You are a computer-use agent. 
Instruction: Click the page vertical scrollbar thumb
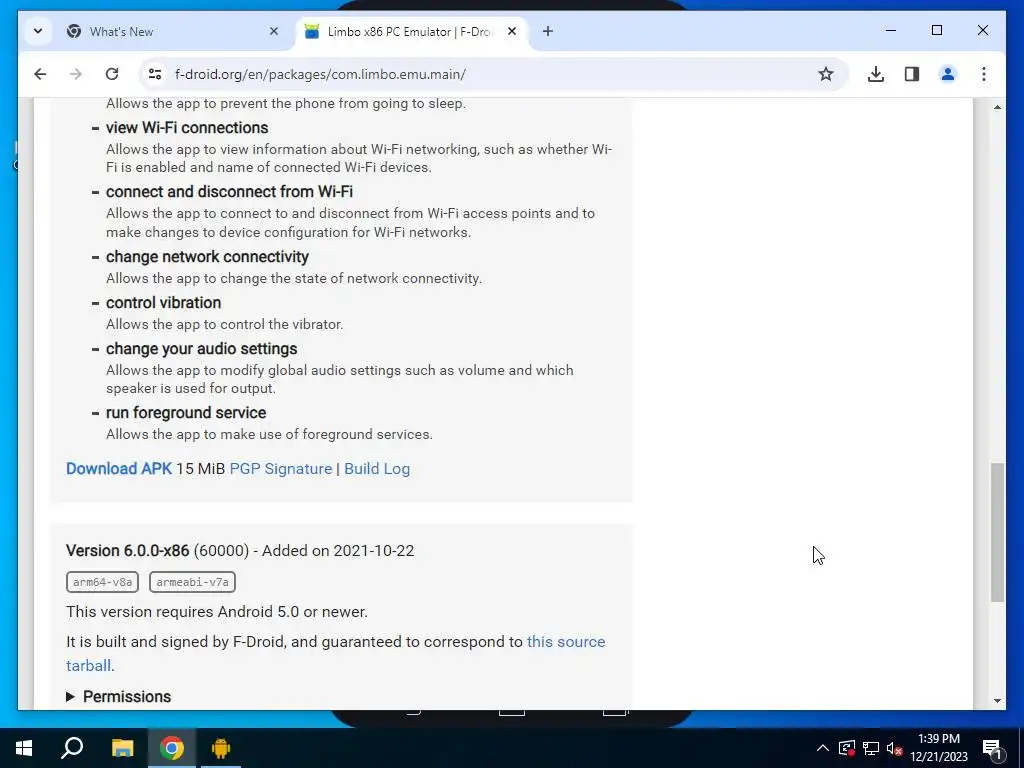tap(997, 532)
